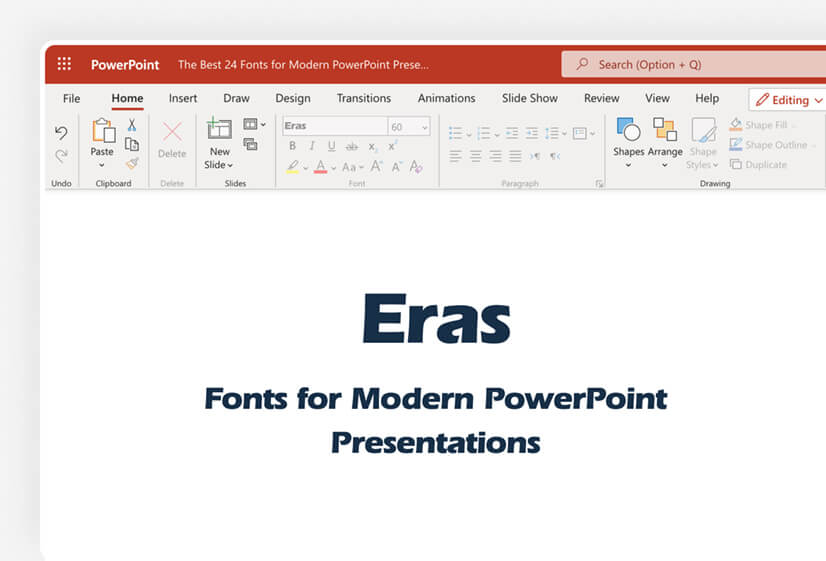Select the Home tab
This screenshot has height=561, width=826.
click(127, 99)
